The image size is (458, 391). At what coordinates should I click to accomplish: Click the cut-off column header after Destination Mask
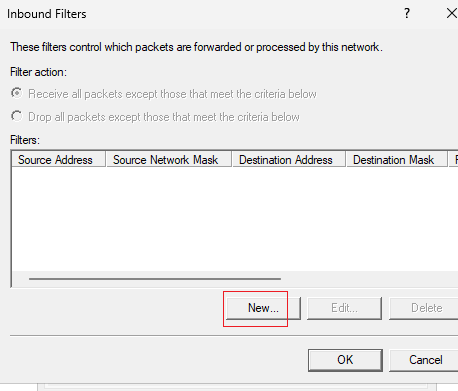[454, 159]
